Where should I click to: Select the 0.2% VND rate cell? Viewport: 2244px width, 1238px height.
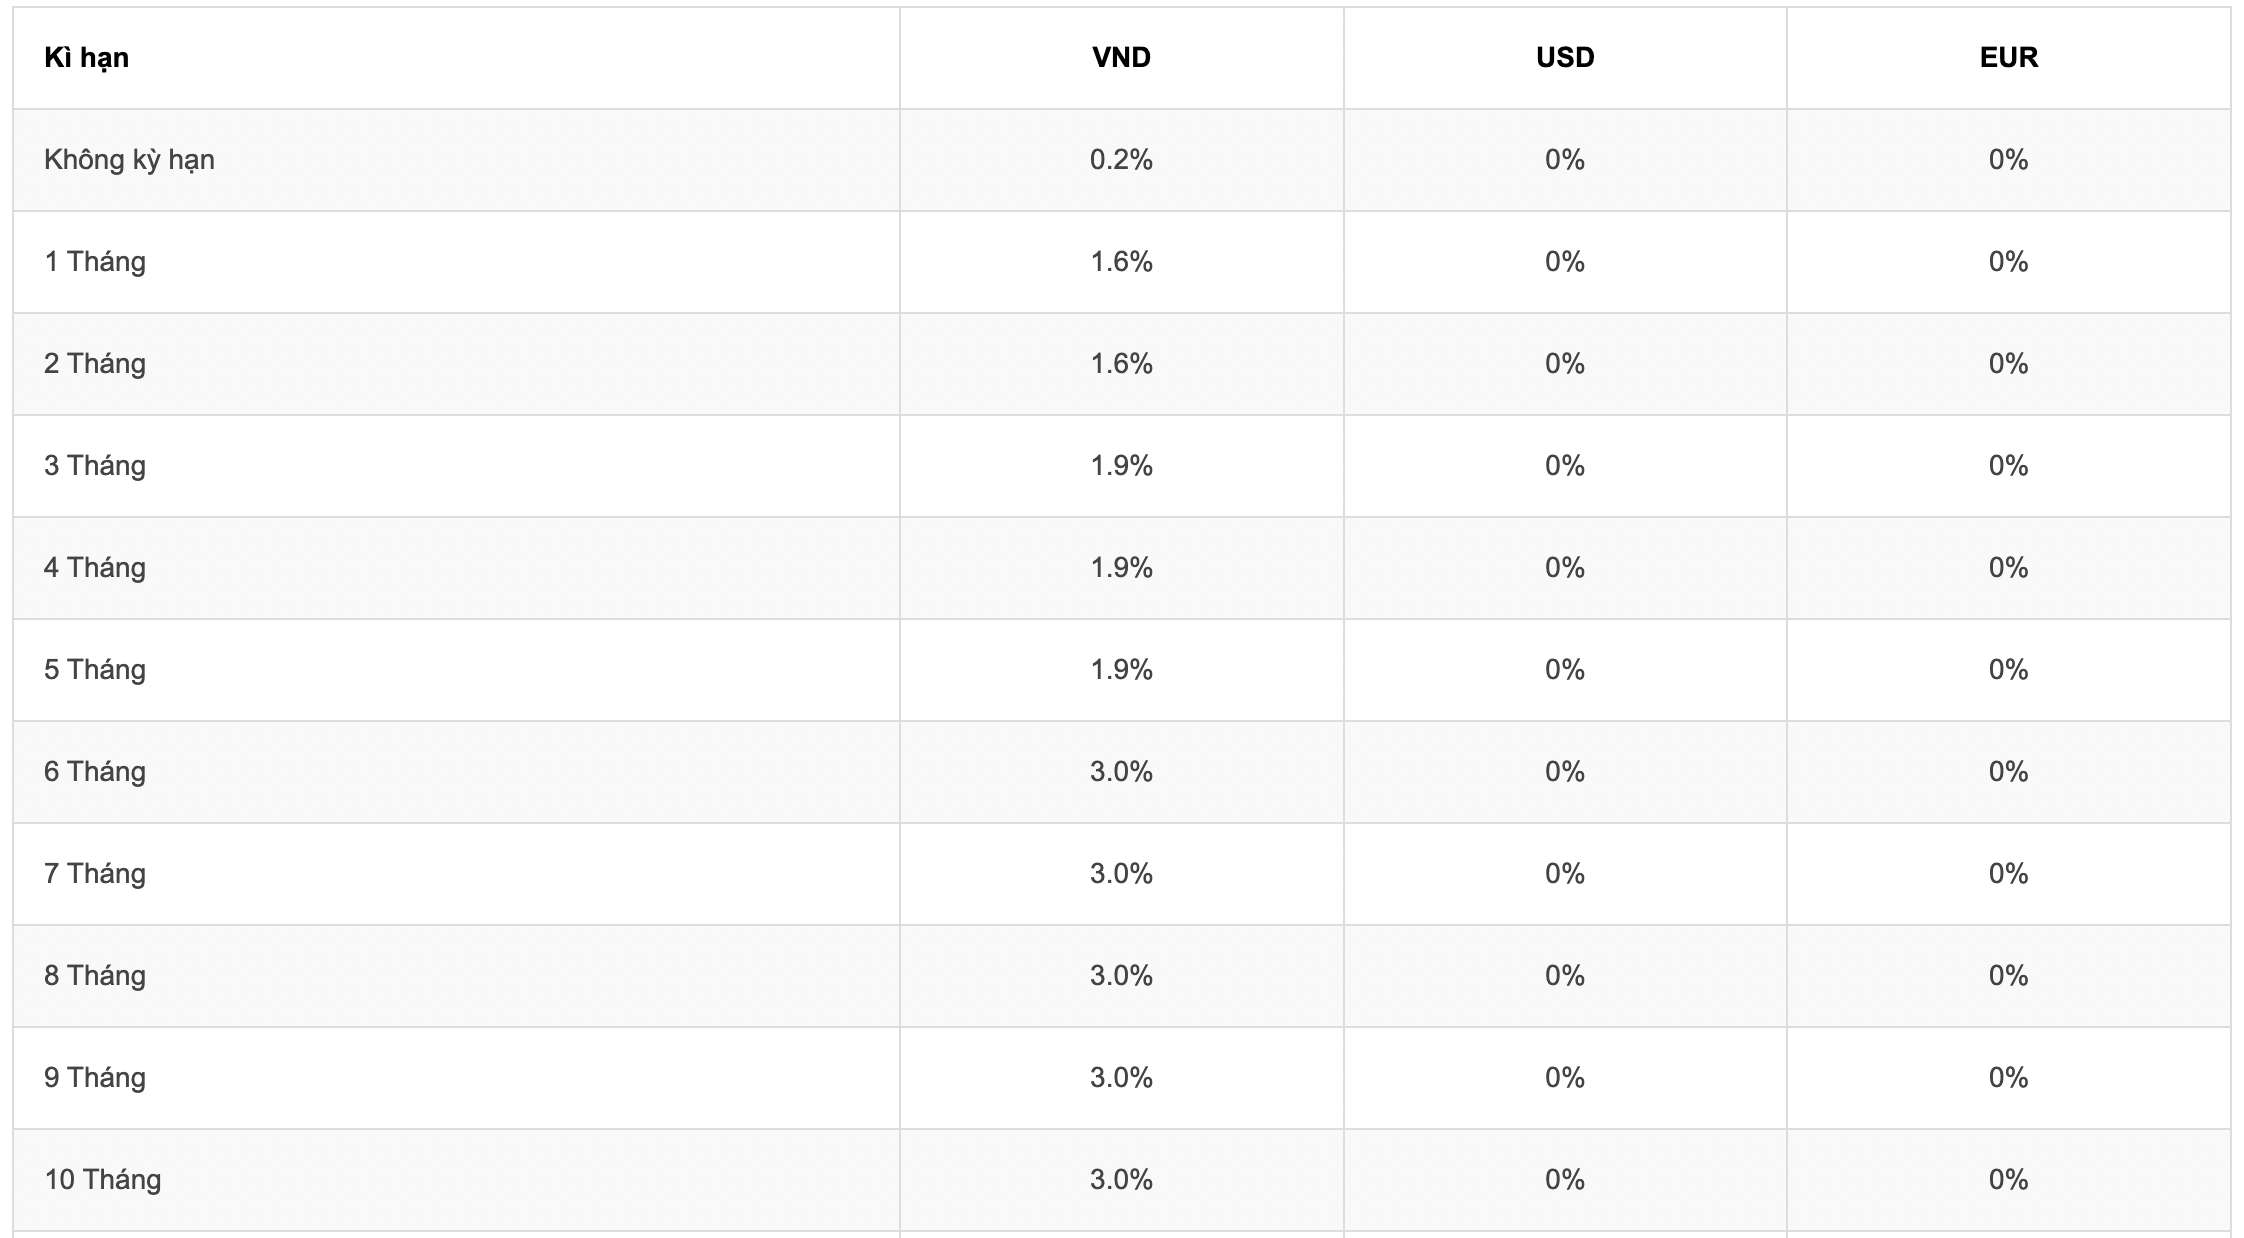(x=1121, y=160)
